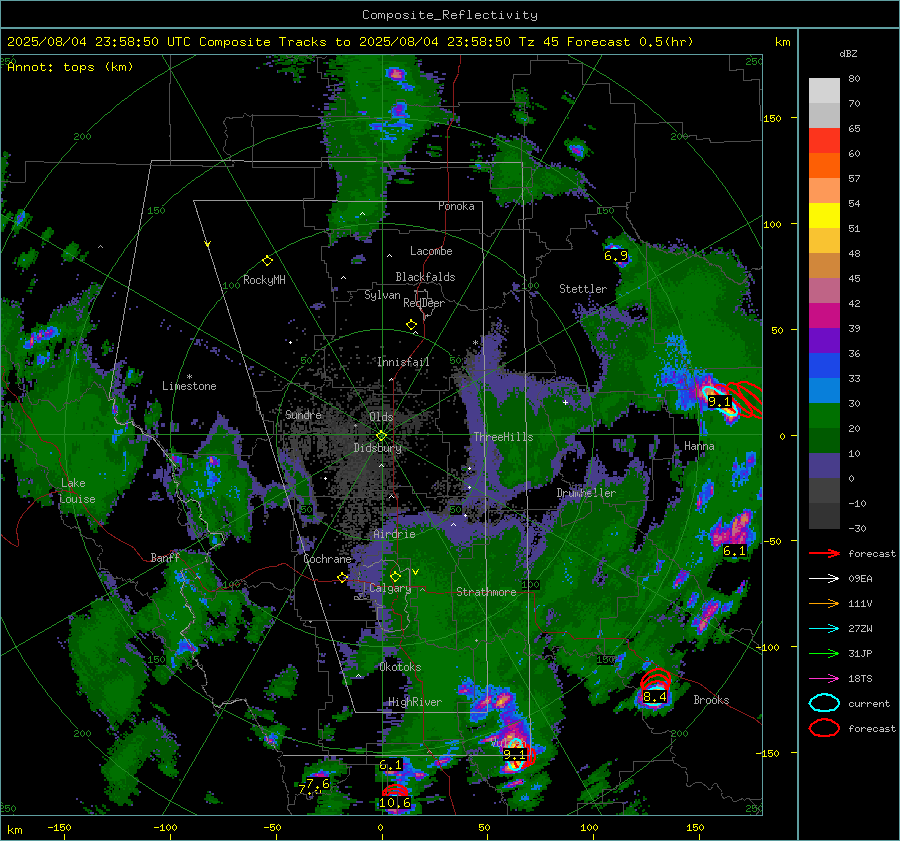The height and width of the screenshot is (841, 900).
Task: Click the UTC Composite Tracks timestamp header
Action: 350,42
